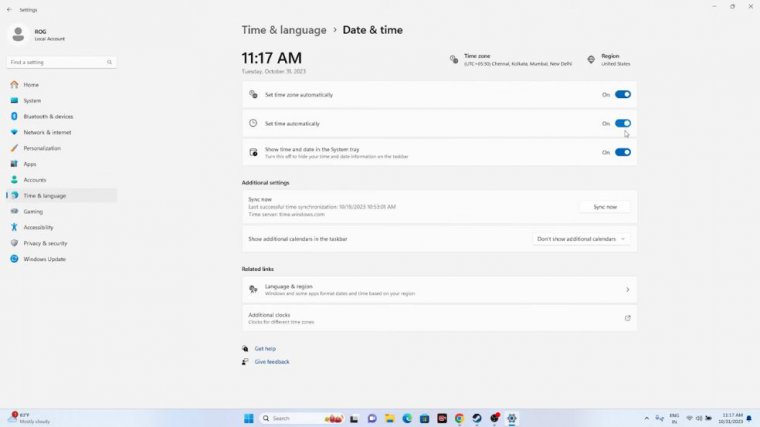Click the back arrow in Settings title bar
The image size is (760, 427).
[8, 9]
